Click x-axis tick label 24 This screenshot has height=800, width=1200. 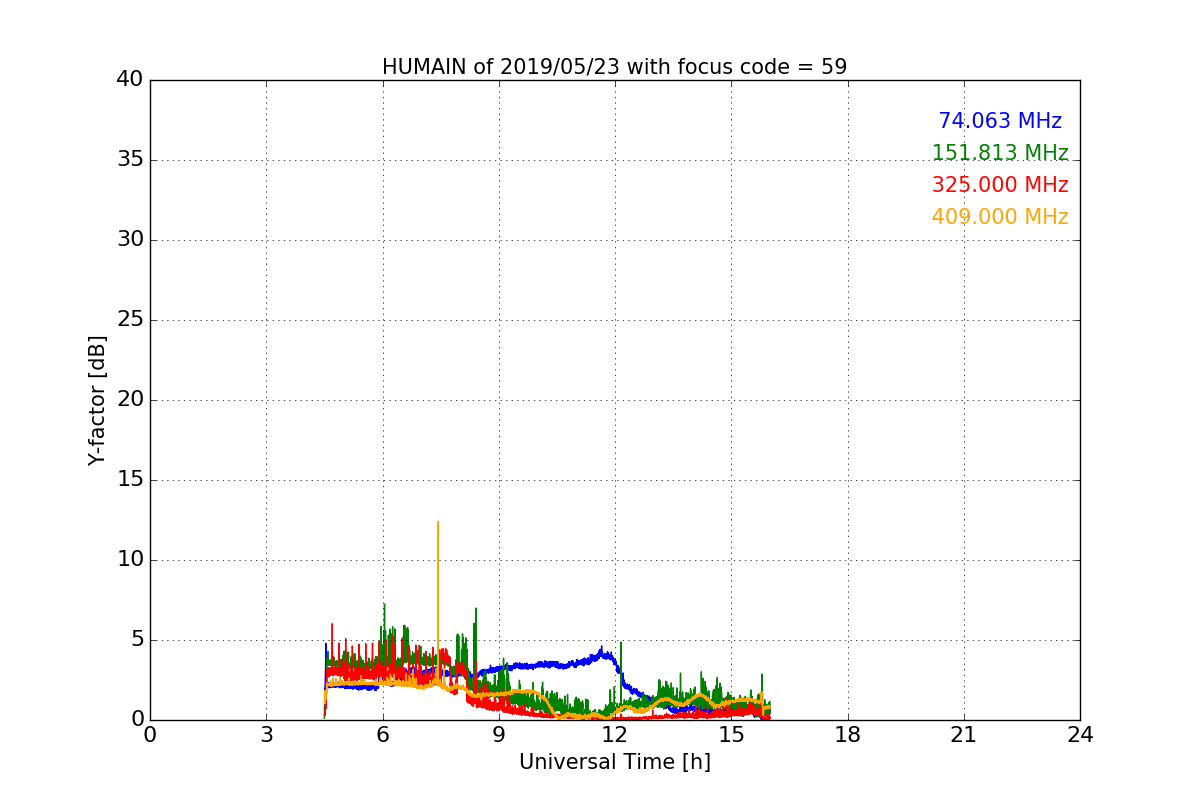pyautogui.click(x=1080, y=735)
